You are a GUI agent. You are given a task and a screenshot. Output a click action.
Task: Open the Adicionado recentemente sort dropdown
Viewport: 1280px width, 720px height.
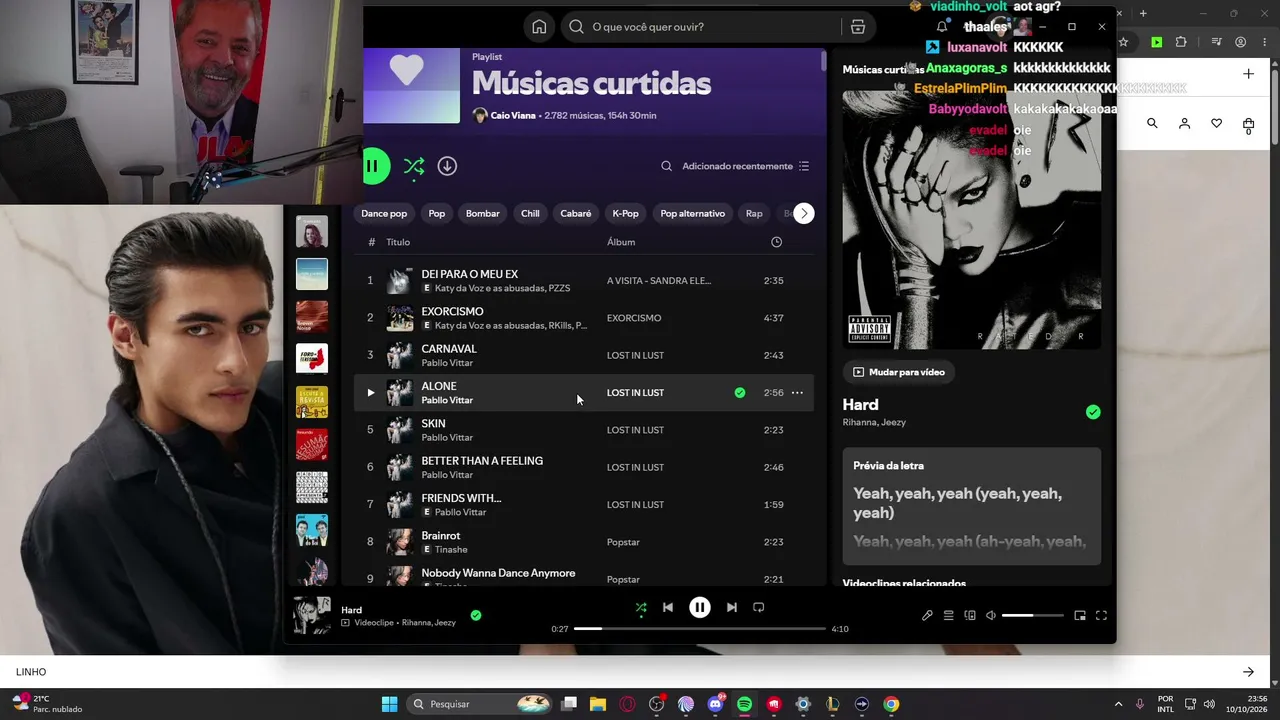tap(746, 166)
